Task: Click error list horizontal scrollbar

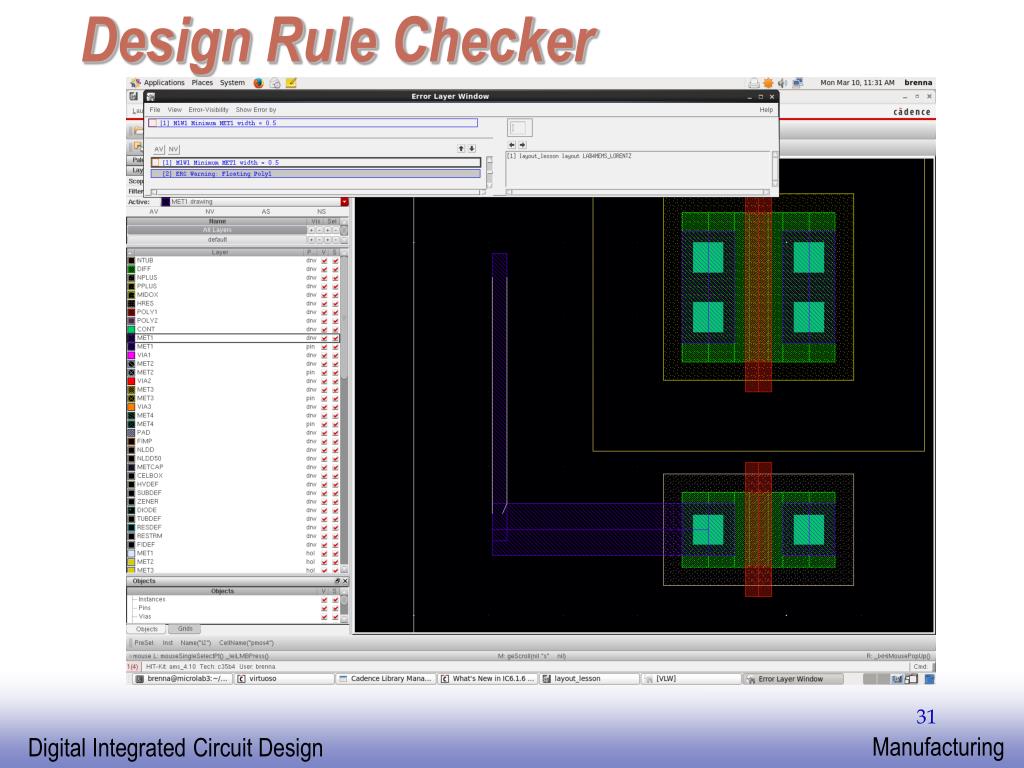Action: click(319, 192)
